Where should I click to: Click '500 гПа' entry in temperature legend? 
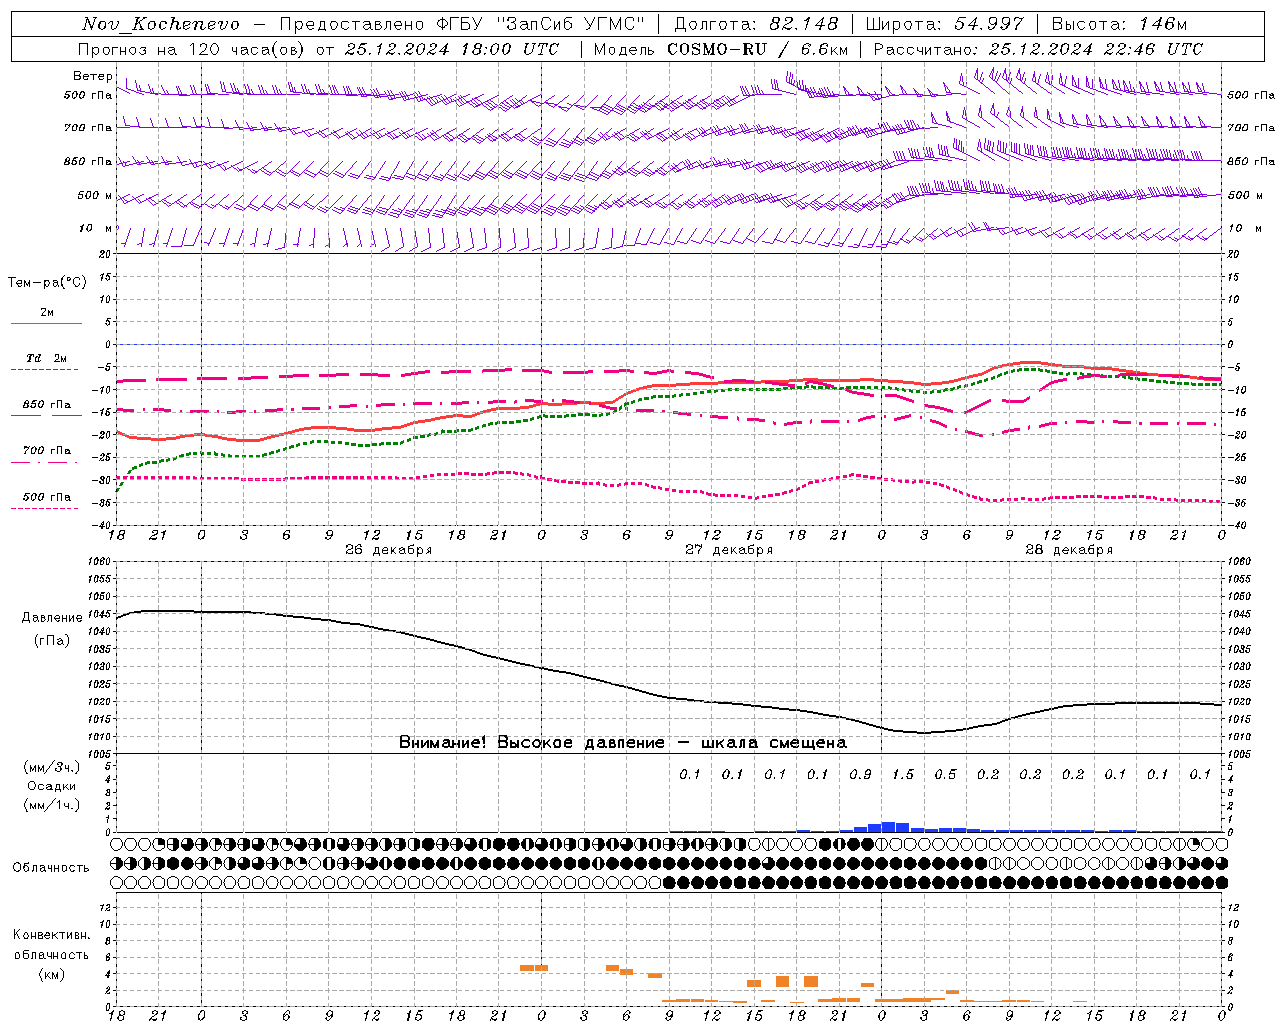tap(47, 497)
